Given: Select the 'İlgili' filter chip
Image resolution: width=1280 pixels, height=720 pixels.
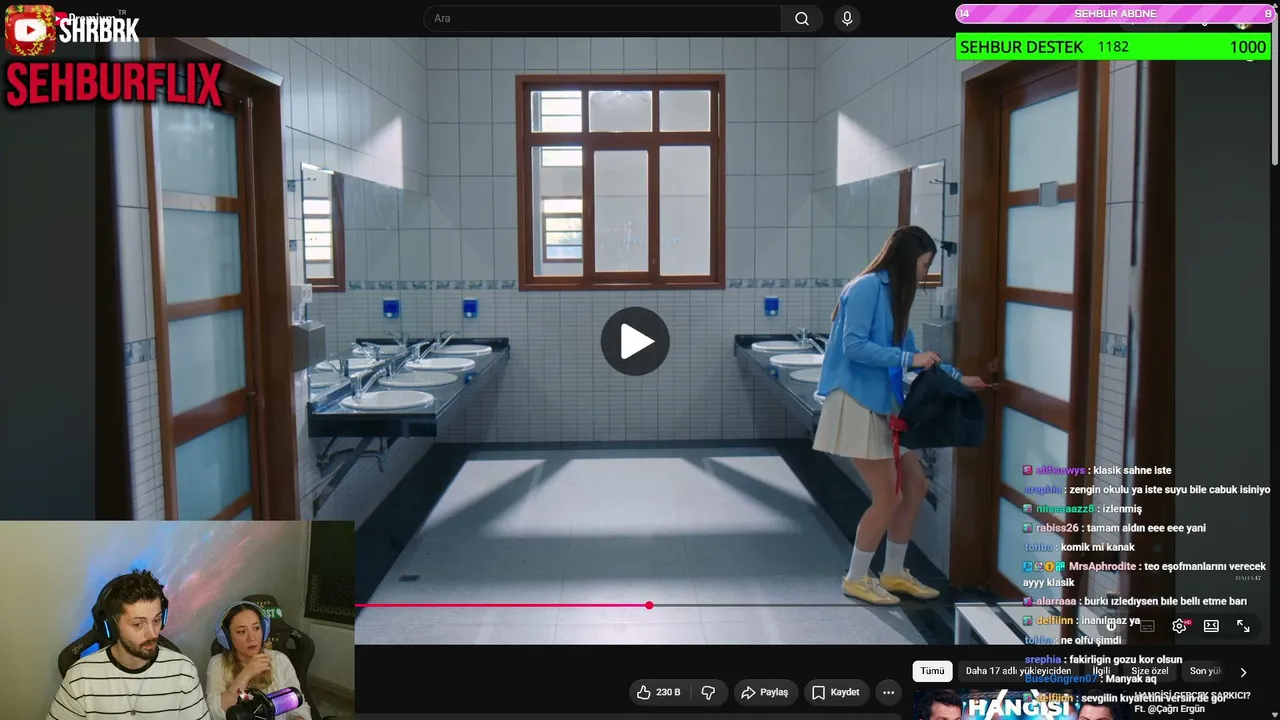Looking at the screenshot, I should click(1101, 671).
